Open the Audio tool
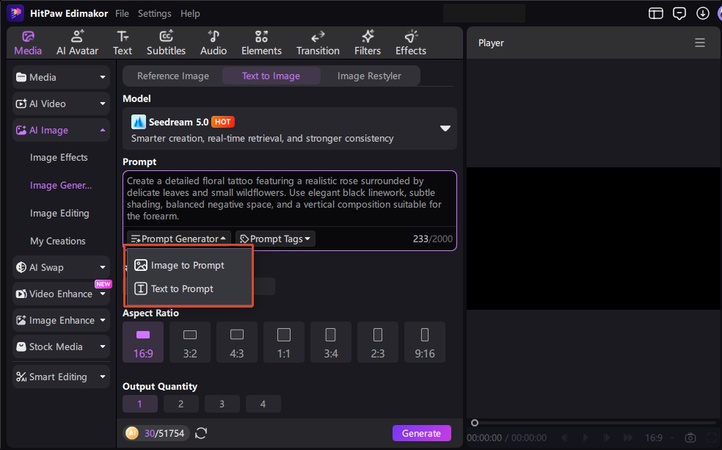 tap(213, 43)
